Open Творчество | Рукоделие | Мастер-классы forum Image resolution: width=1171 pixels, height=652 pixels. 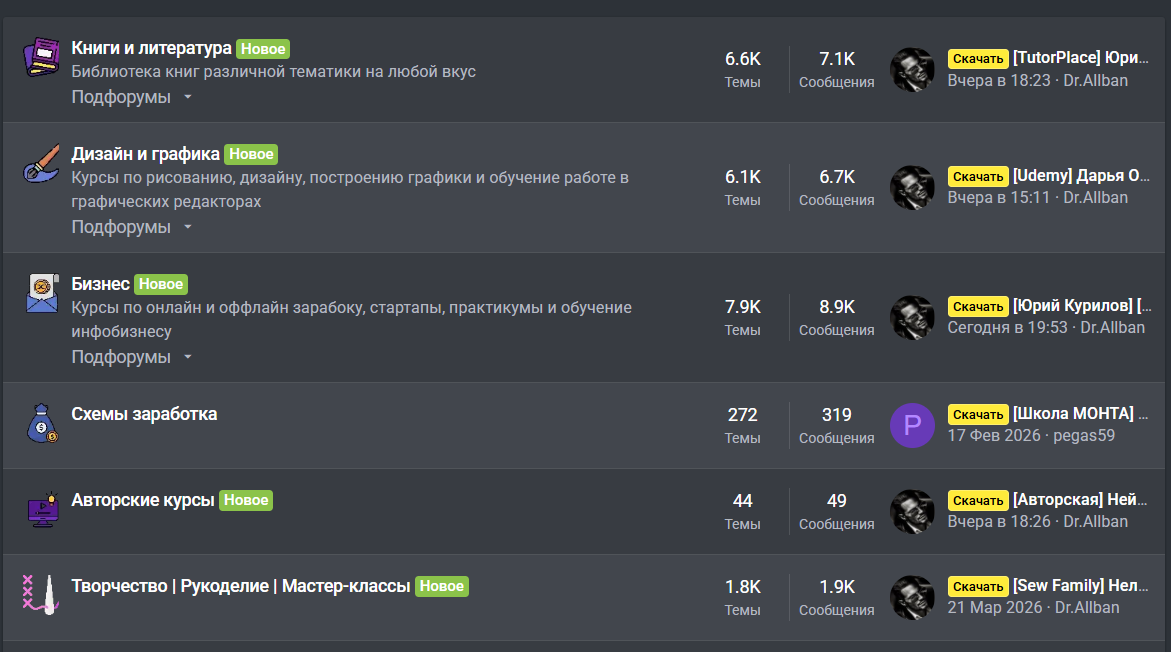pyautogui.click(x=241, y=586)
